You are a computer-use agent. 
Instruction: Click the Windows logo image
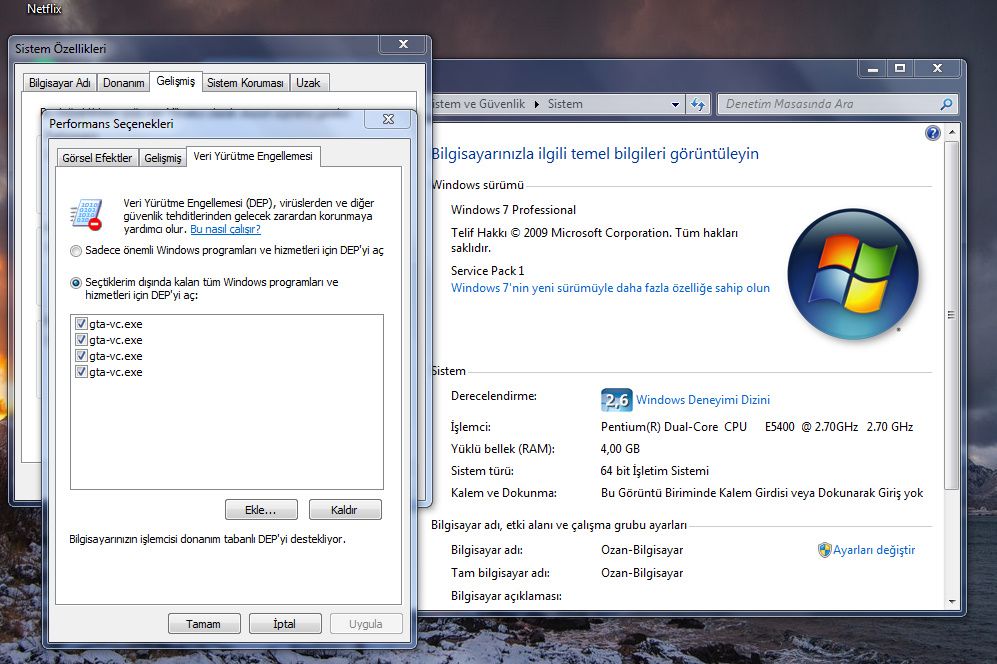click(853, 274)
